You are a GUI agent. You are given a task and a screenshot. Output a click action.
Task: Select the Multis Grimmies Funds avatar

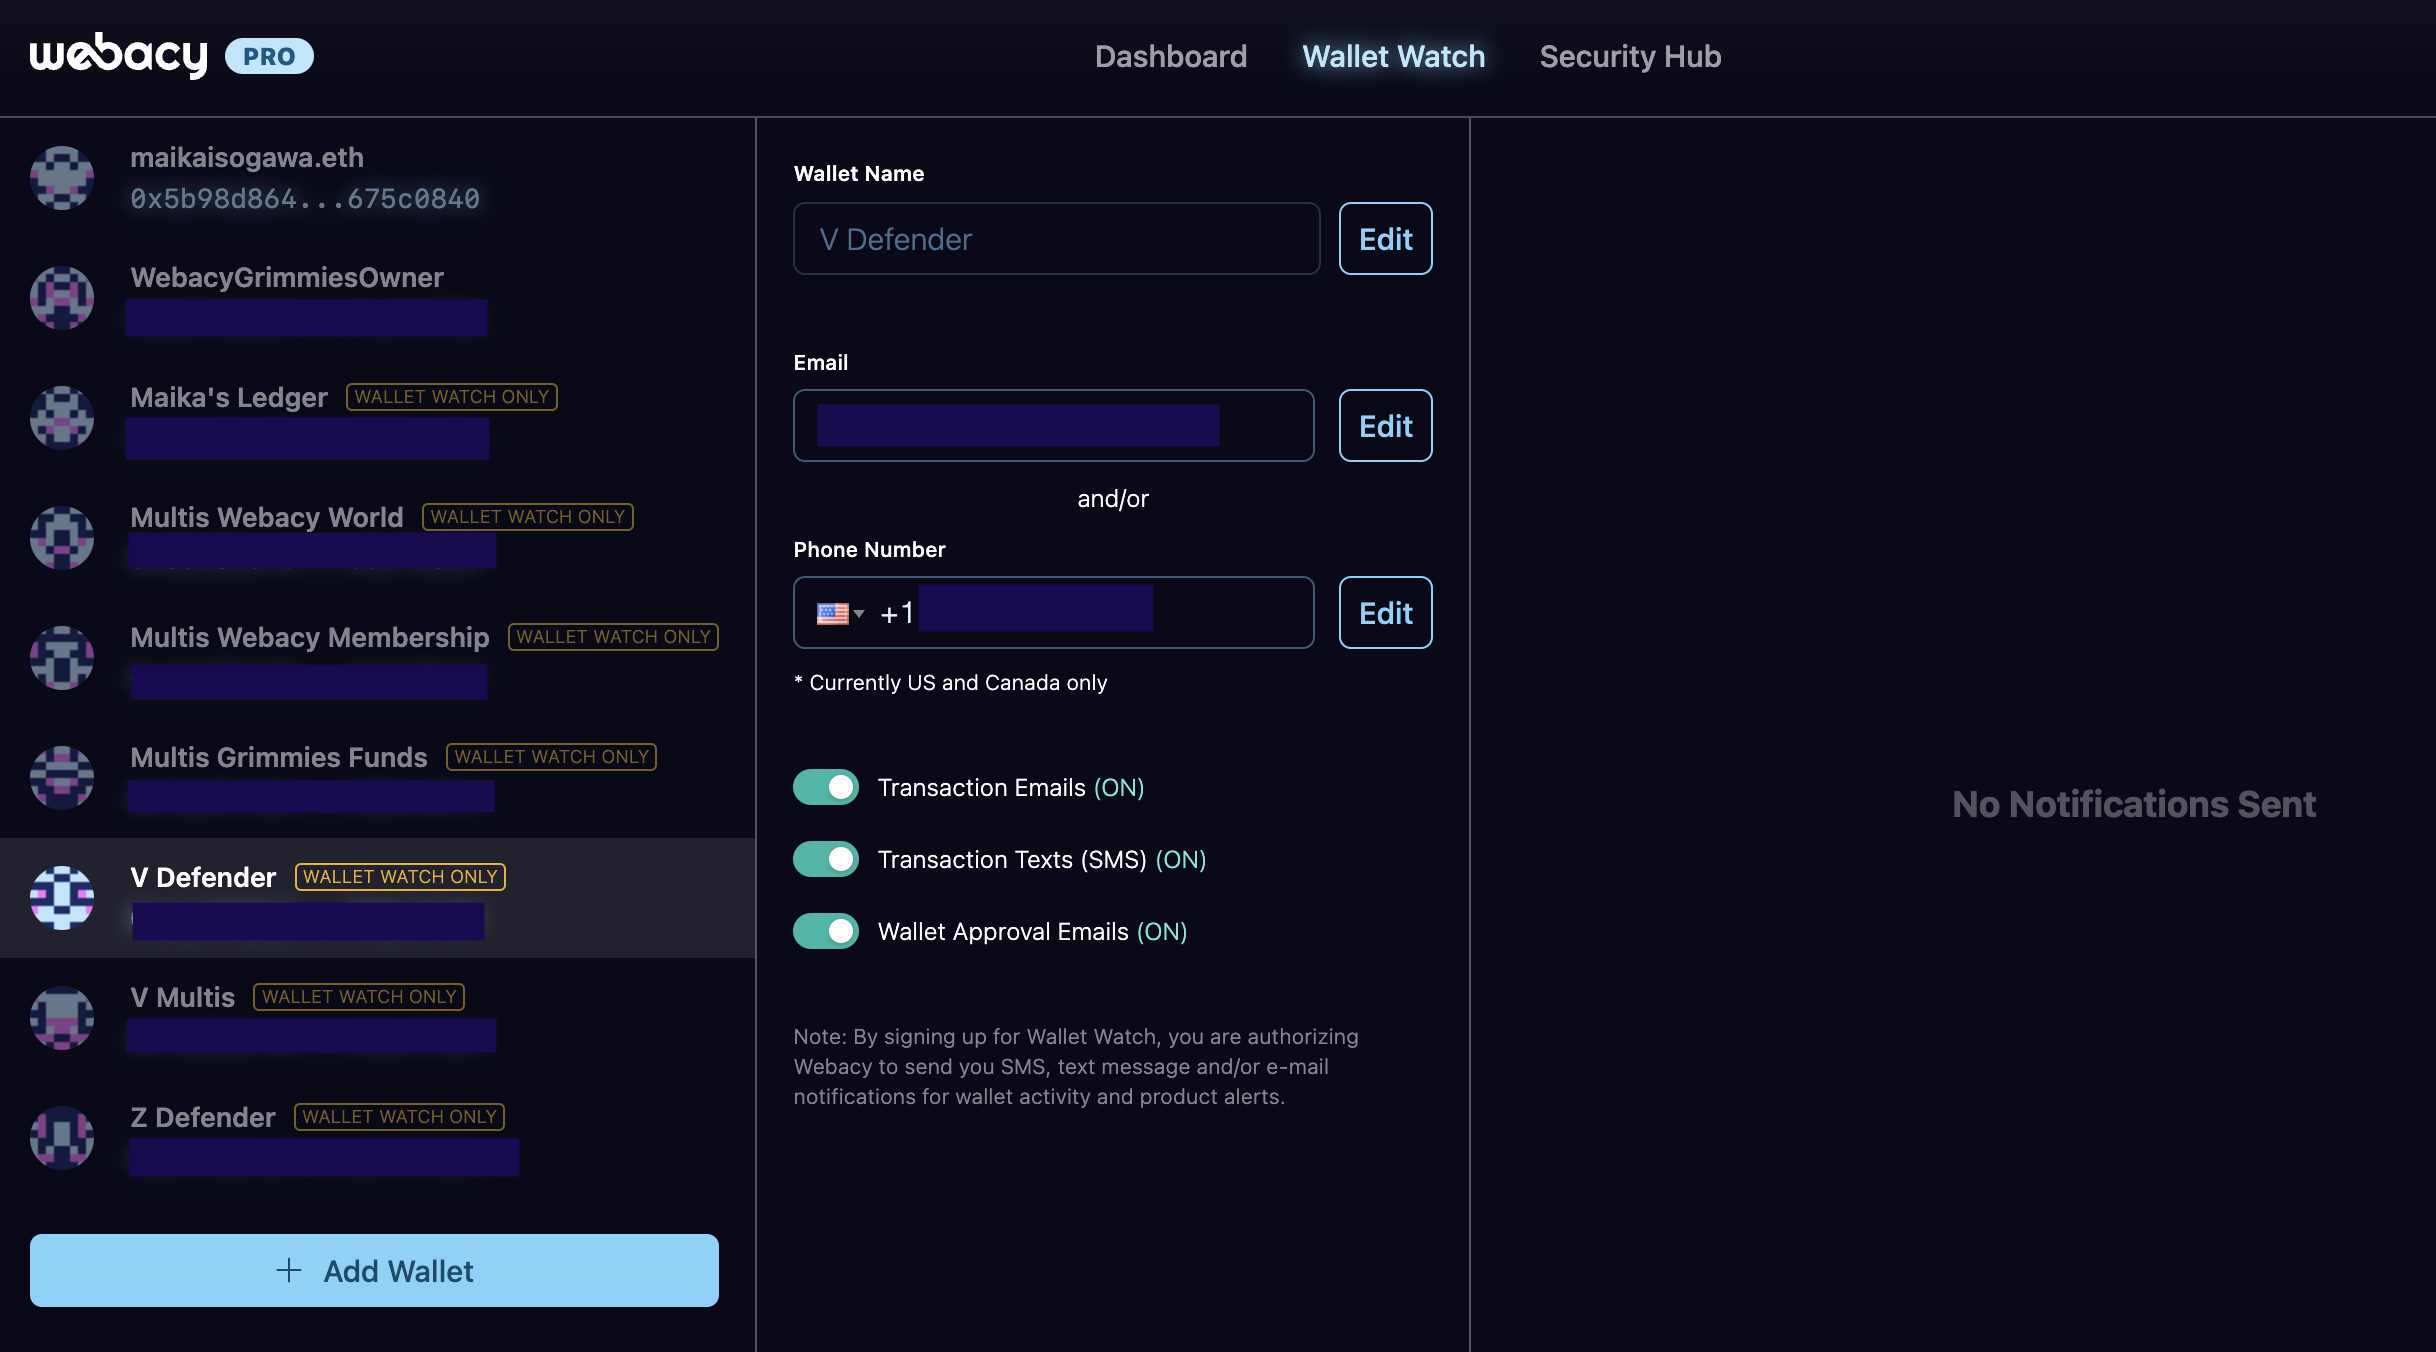[62, 778]
